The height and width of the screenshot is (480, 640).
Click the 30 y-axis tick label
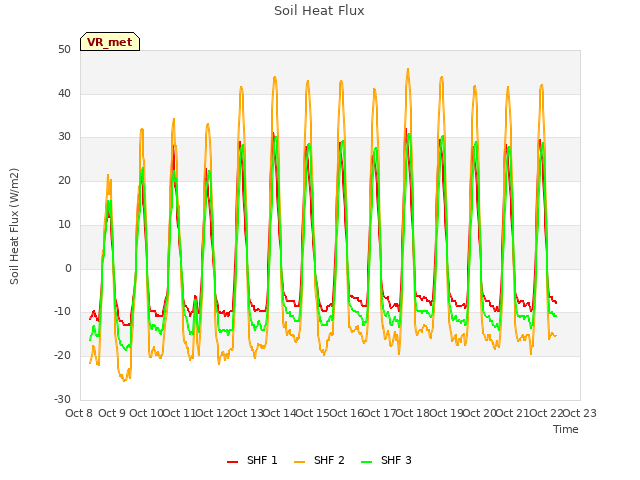pos(64,137)
